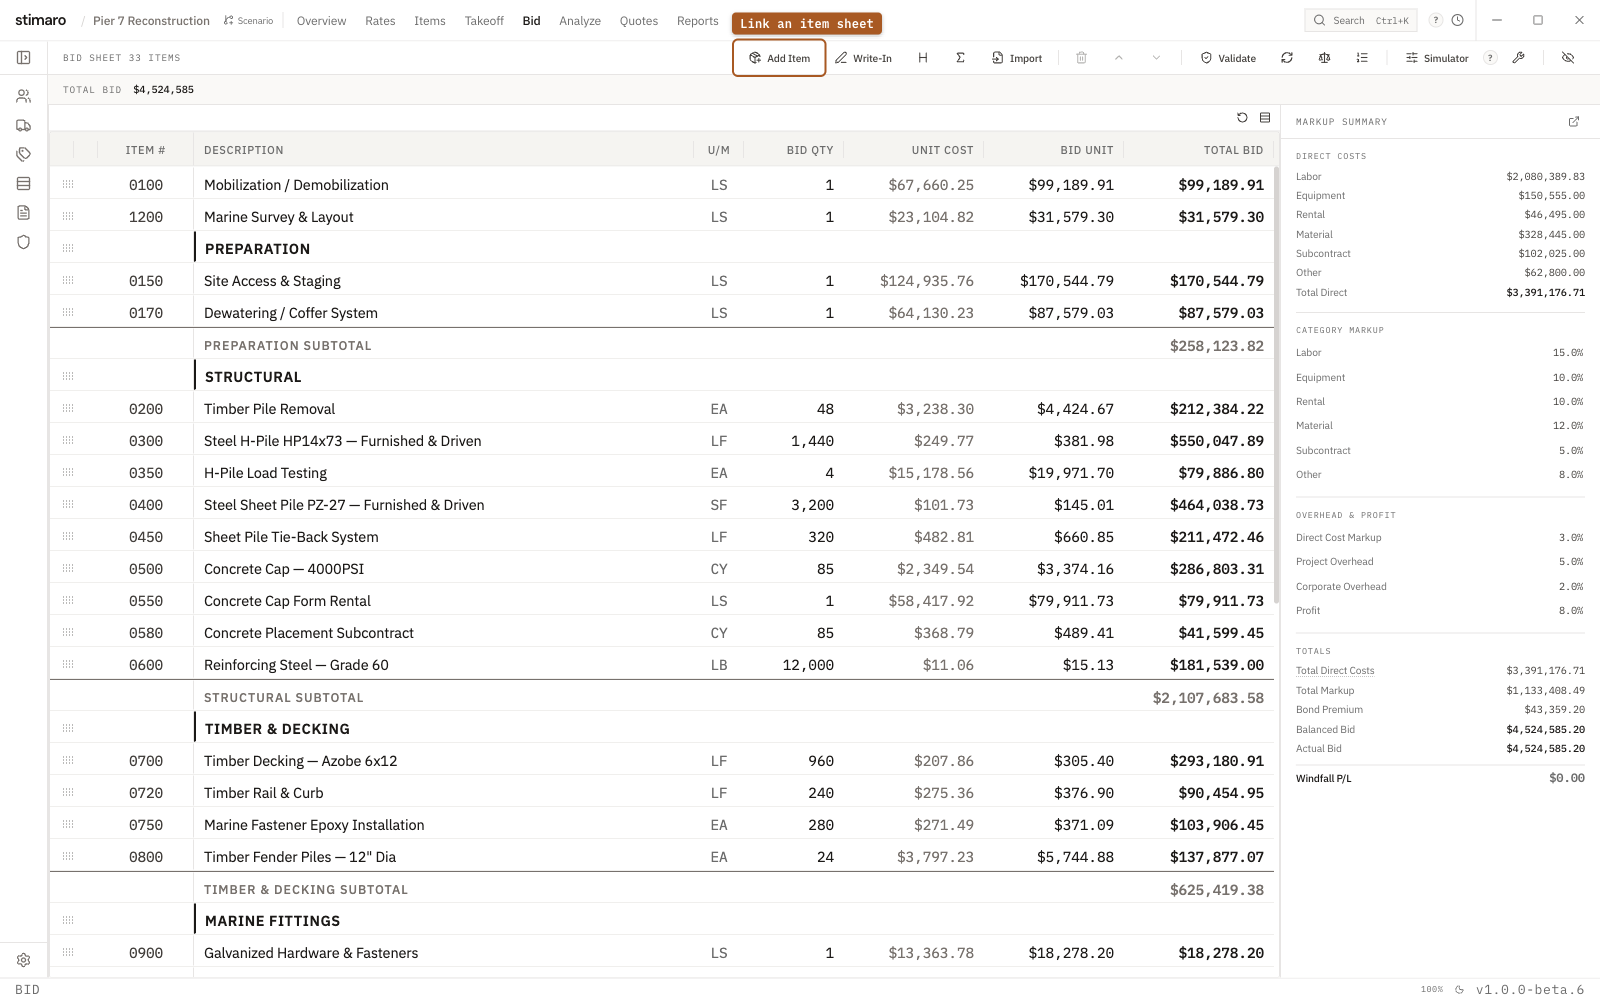
Task: Pop out the Markup Summary panel
Action: click(x=1574, y=122)
